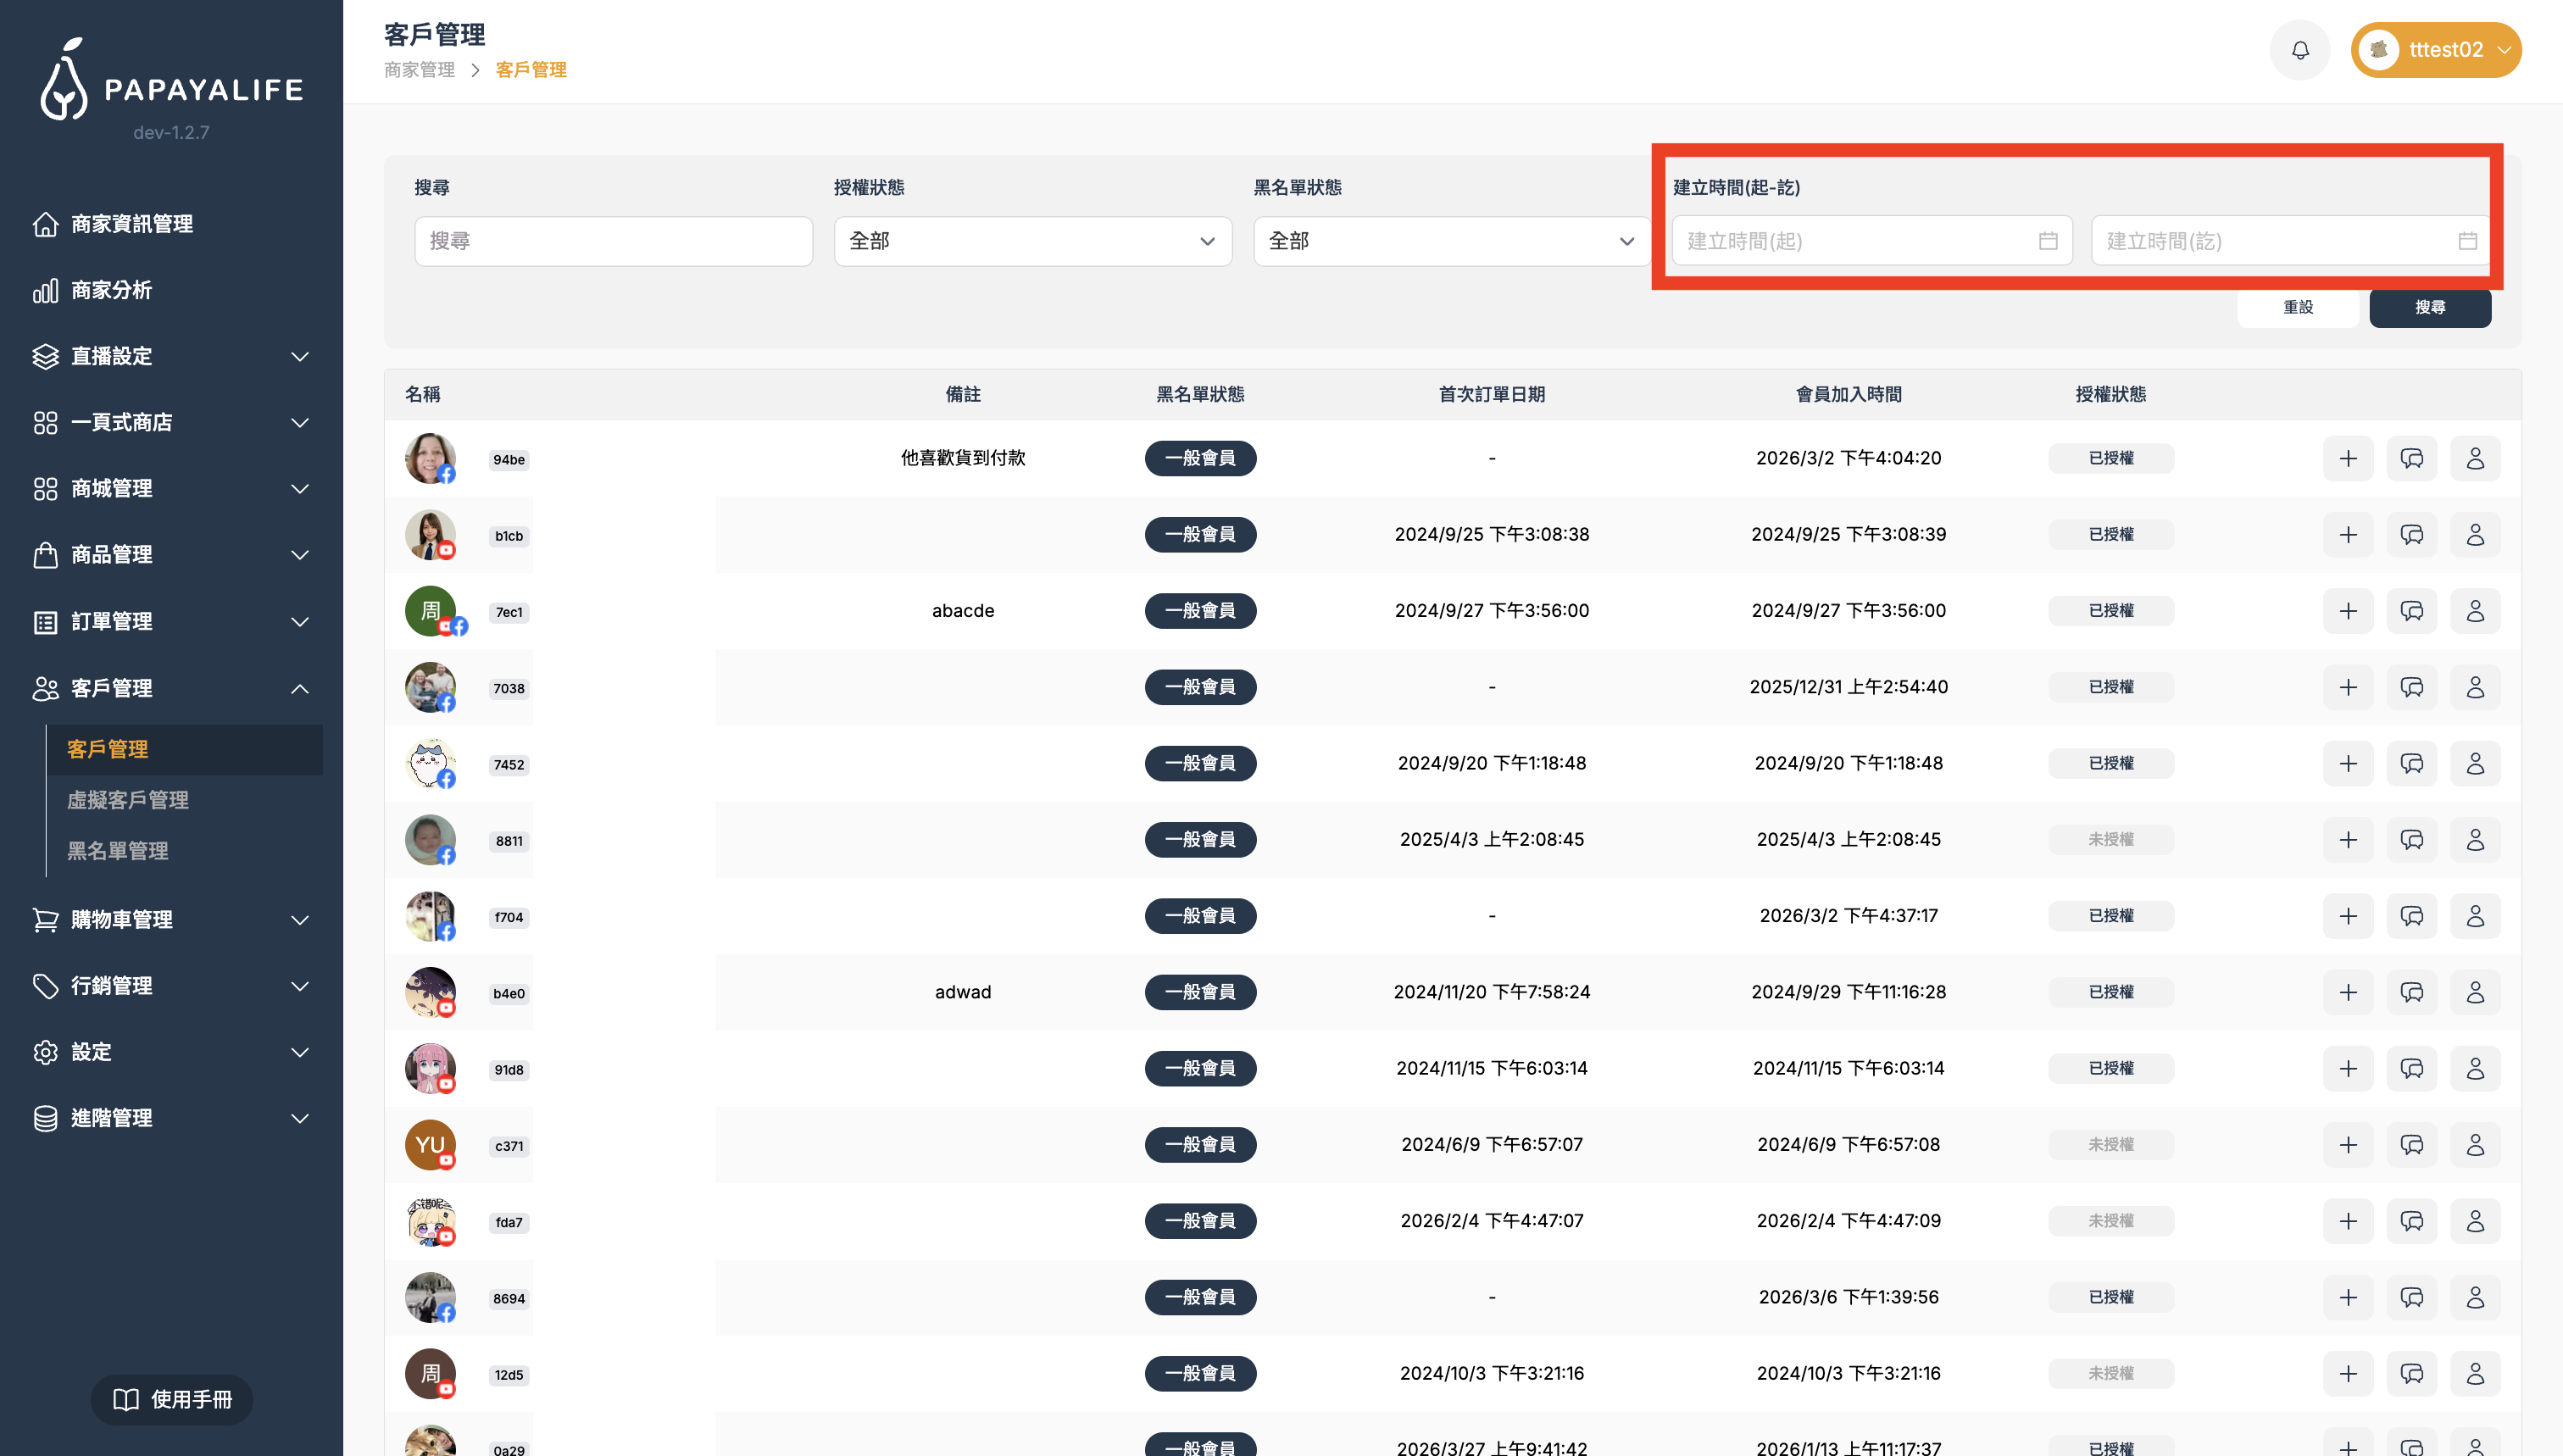Click profile icon for customer 7ec1
Viewport: 2563px width, 1456px height.
2475,611
